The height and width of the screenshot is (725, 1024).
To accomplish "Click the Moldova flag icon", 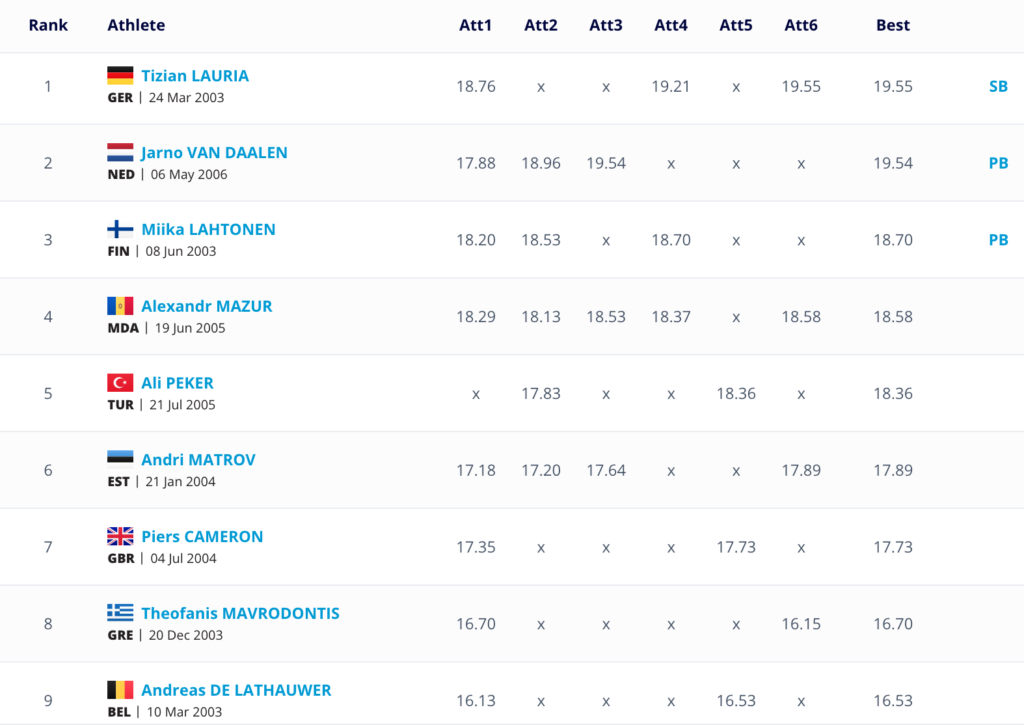I will tap(120, 306).
